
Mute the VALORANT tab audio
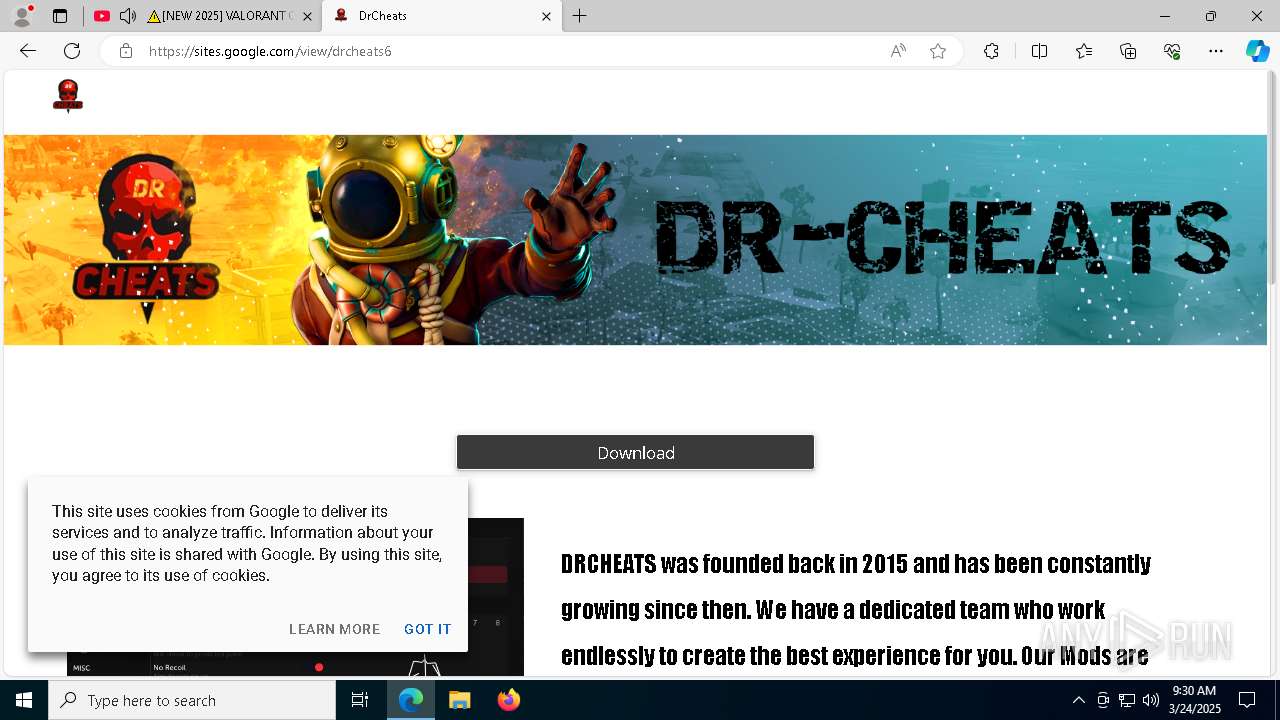coord(128,16)
